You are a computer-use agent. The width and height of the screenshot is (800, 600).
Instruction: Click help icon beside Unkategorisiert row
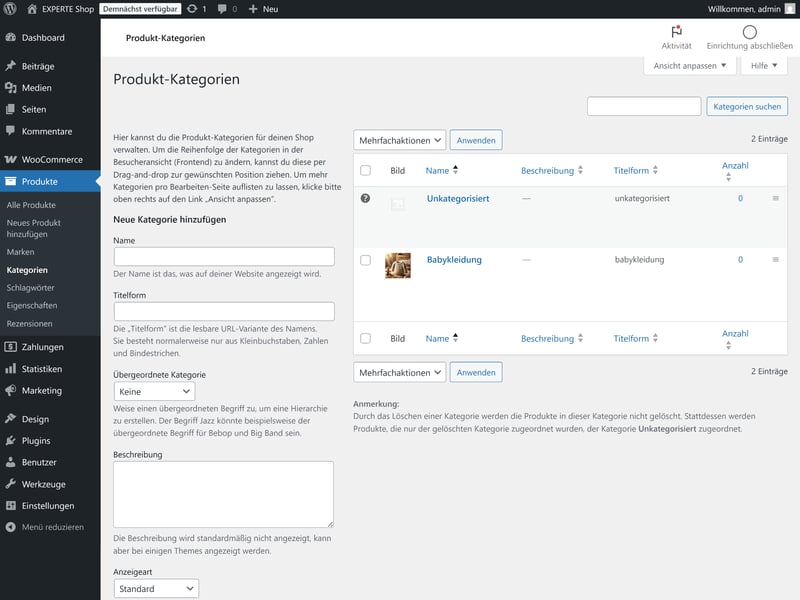[x=365, y=199]
